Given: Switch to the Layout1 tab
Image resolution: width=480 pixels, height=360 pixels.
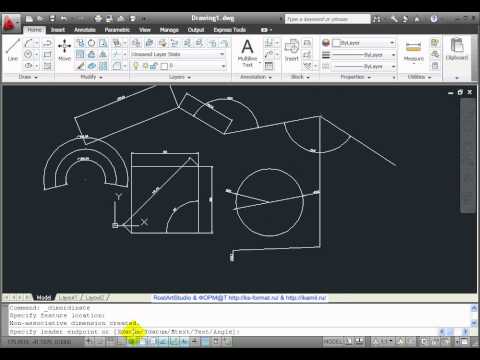Looking at the screenshot, I should point(68,297).
